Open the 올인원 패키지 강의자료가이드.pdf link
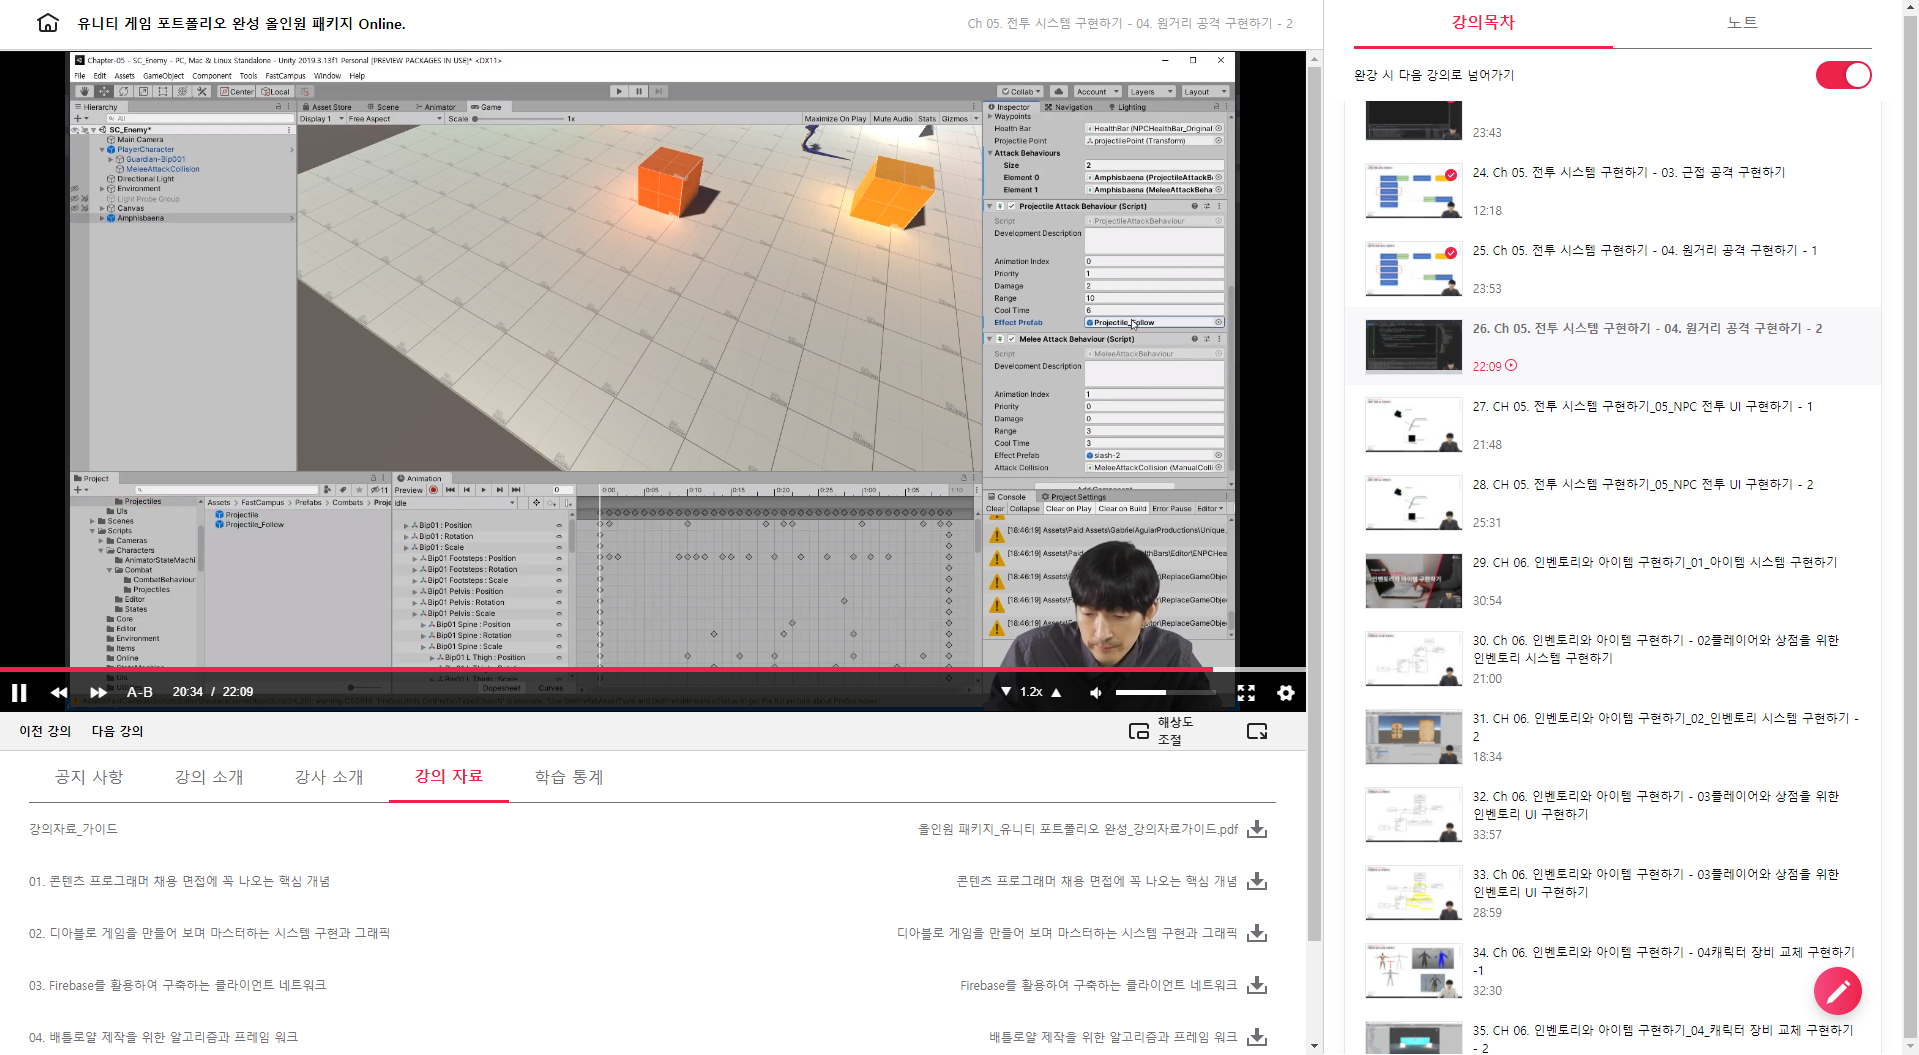This screenshot has height=1055, width=1919. point(1078,829)
